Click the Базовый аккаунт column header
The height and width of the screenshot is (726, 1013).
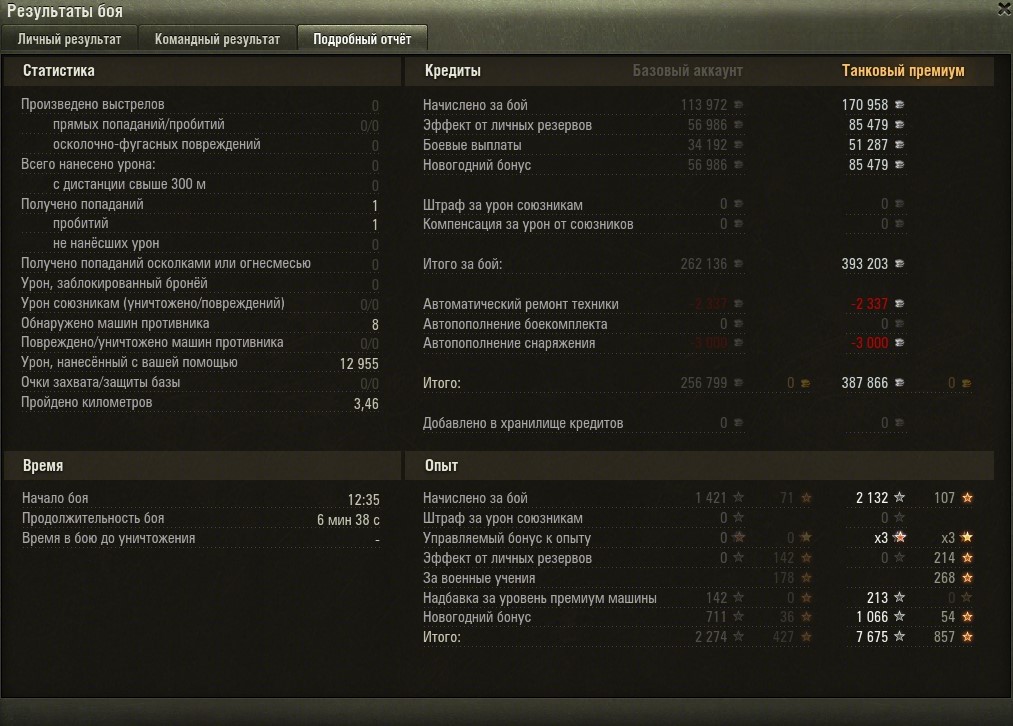[x=687, y=70]
